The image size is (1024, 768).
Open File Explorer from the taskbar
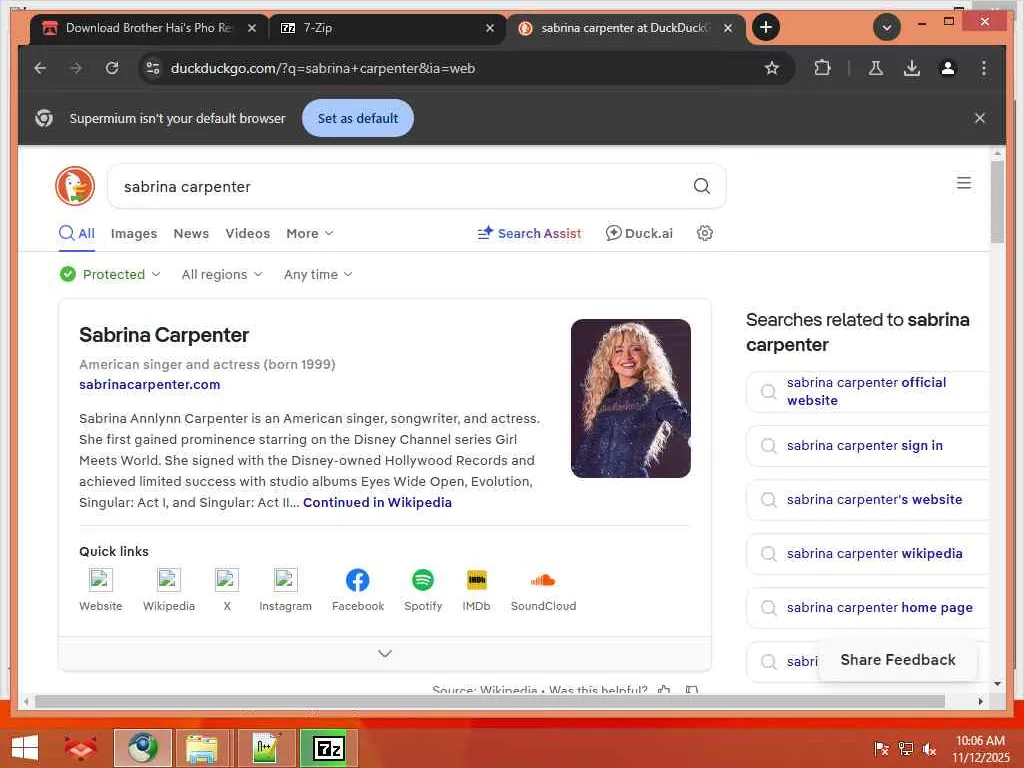[202, 748]
